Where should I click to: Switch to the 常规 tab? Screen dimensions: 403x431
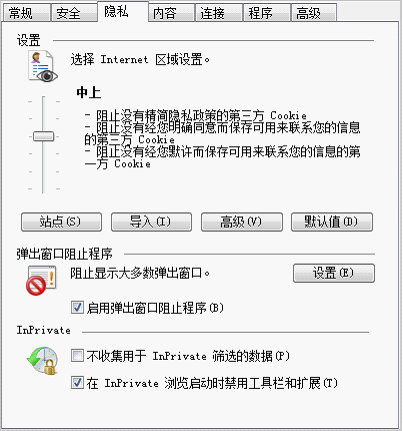coord(26,13)
